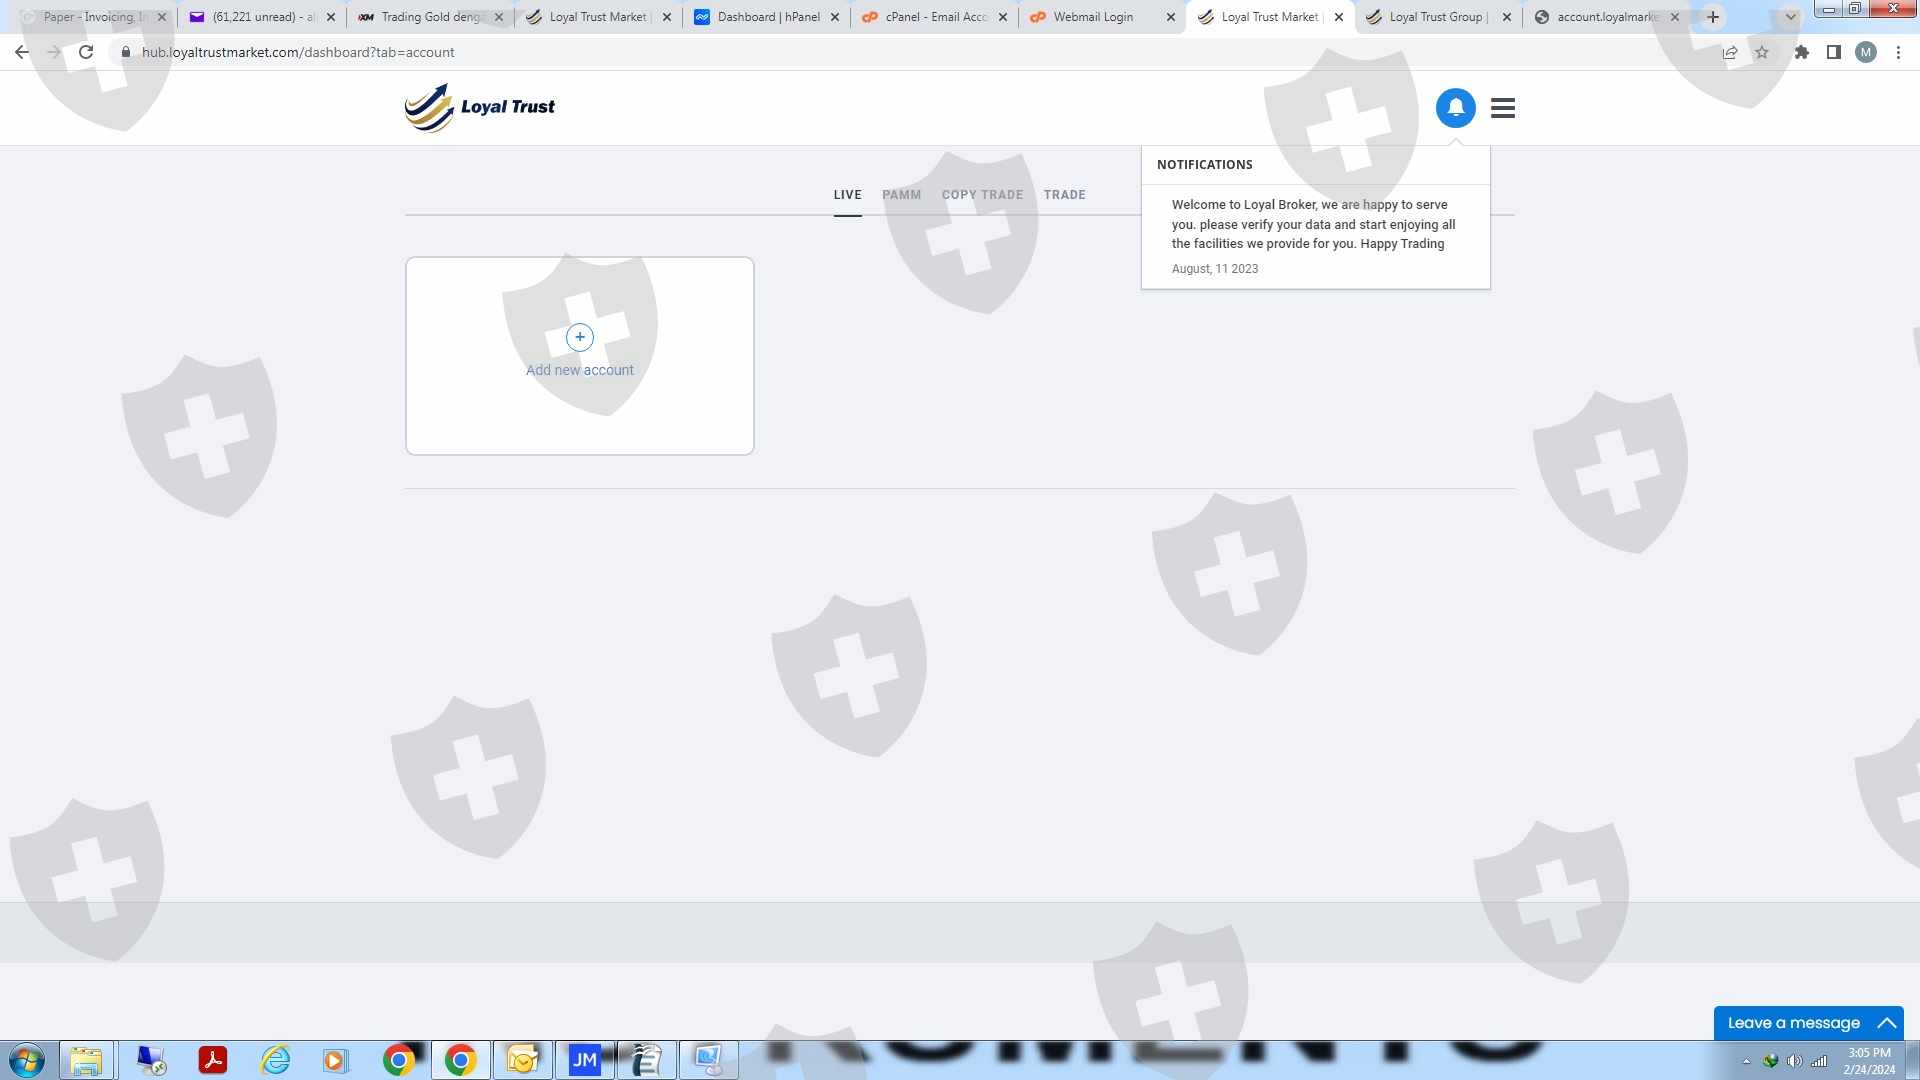Open a new browser tab

click(1713, 17)
